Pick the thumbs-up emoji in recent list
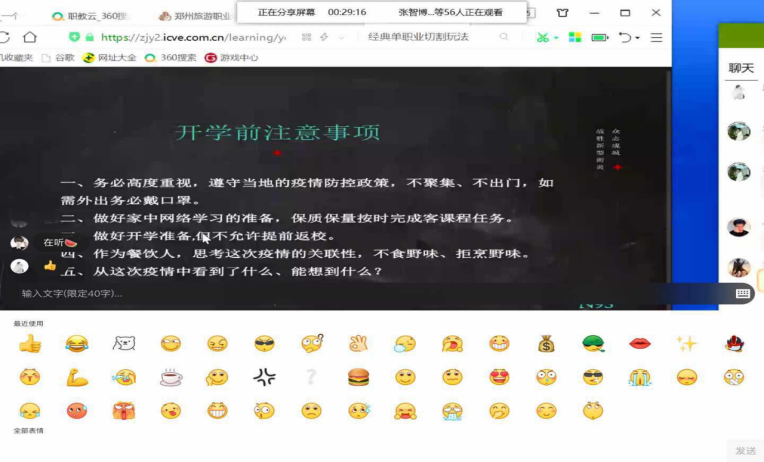 pyautogui.click(x=30, y=344)
